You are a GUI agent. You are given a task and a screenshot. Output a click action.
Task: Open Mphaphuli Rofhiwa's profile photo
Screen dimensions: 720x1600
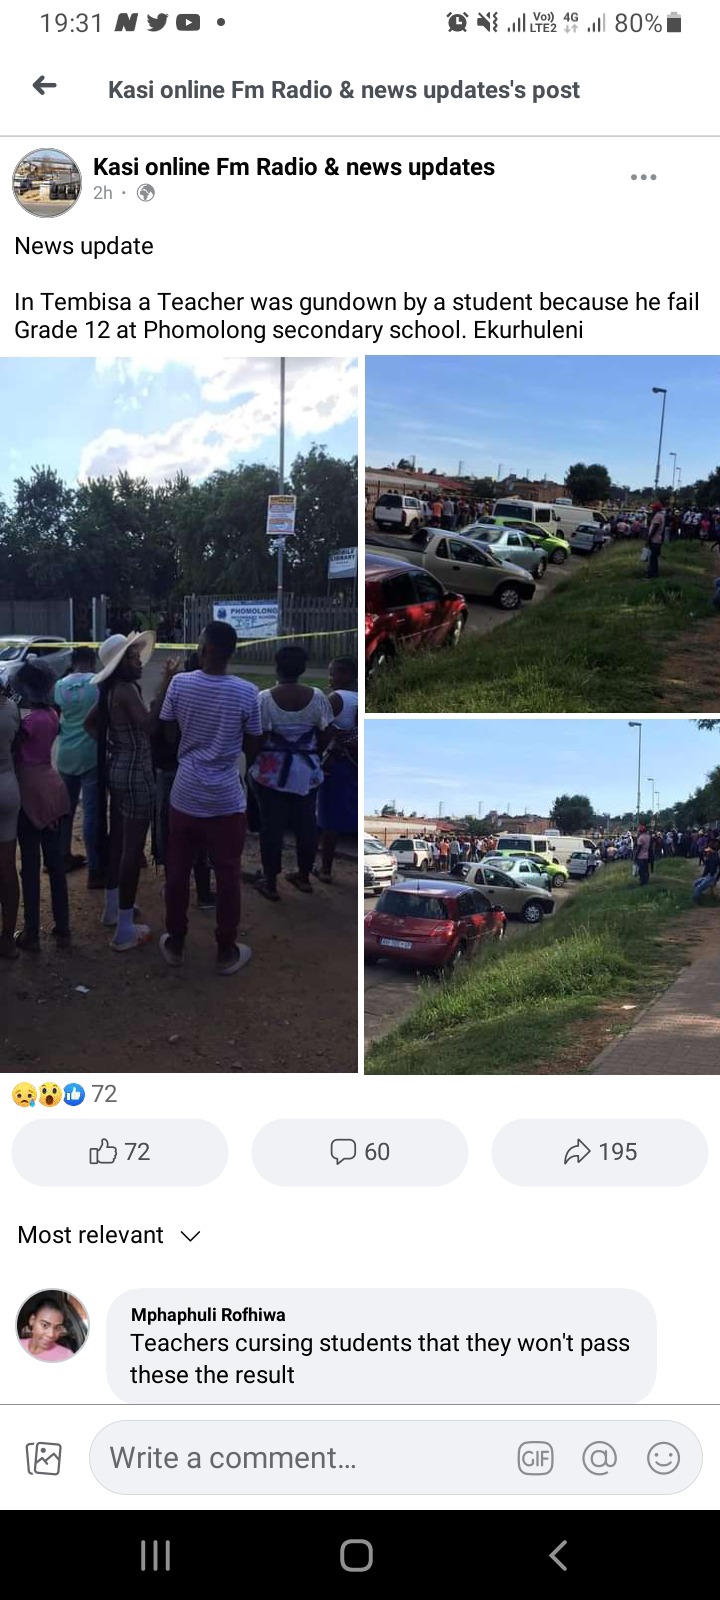point(53,1325)
